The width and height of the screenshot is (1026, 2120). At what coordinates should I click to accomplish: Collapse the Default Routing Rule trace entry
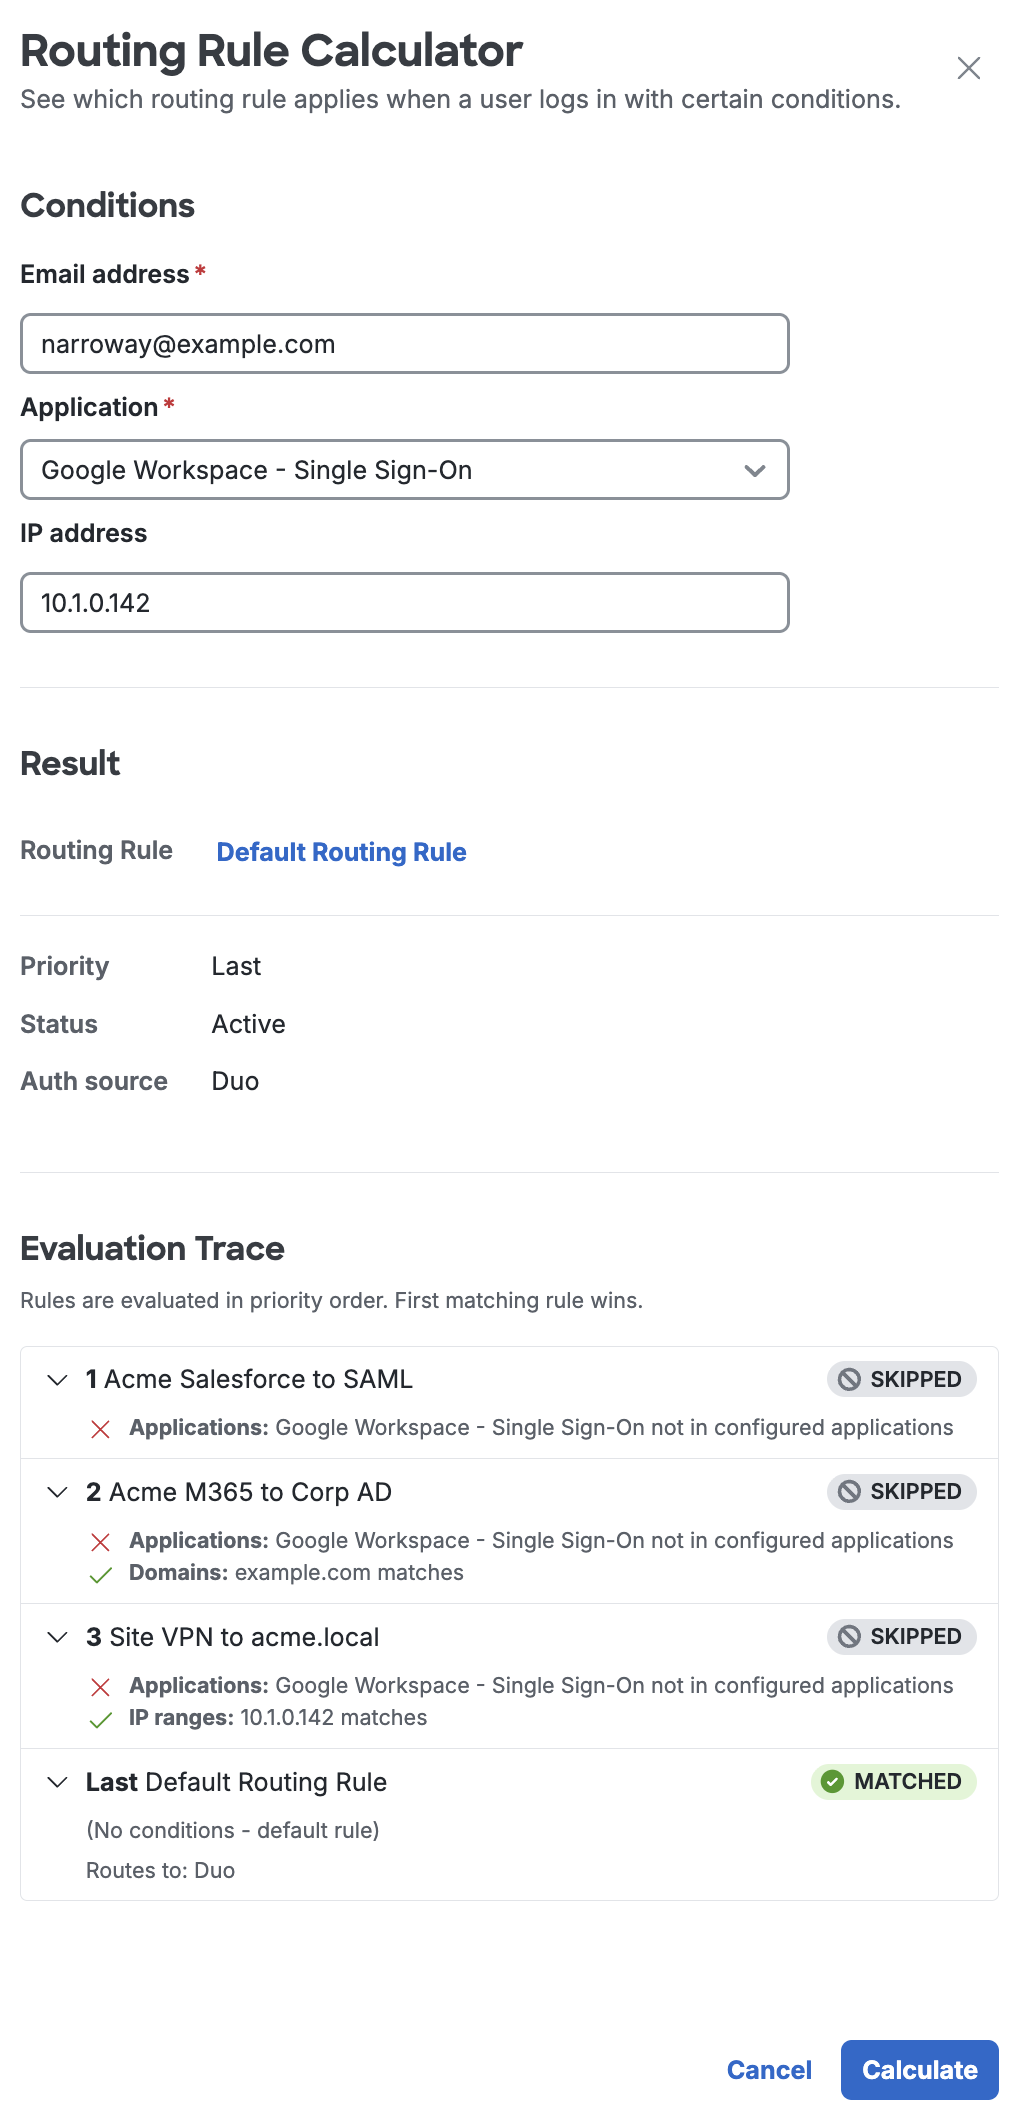[x=58, y=1781]
